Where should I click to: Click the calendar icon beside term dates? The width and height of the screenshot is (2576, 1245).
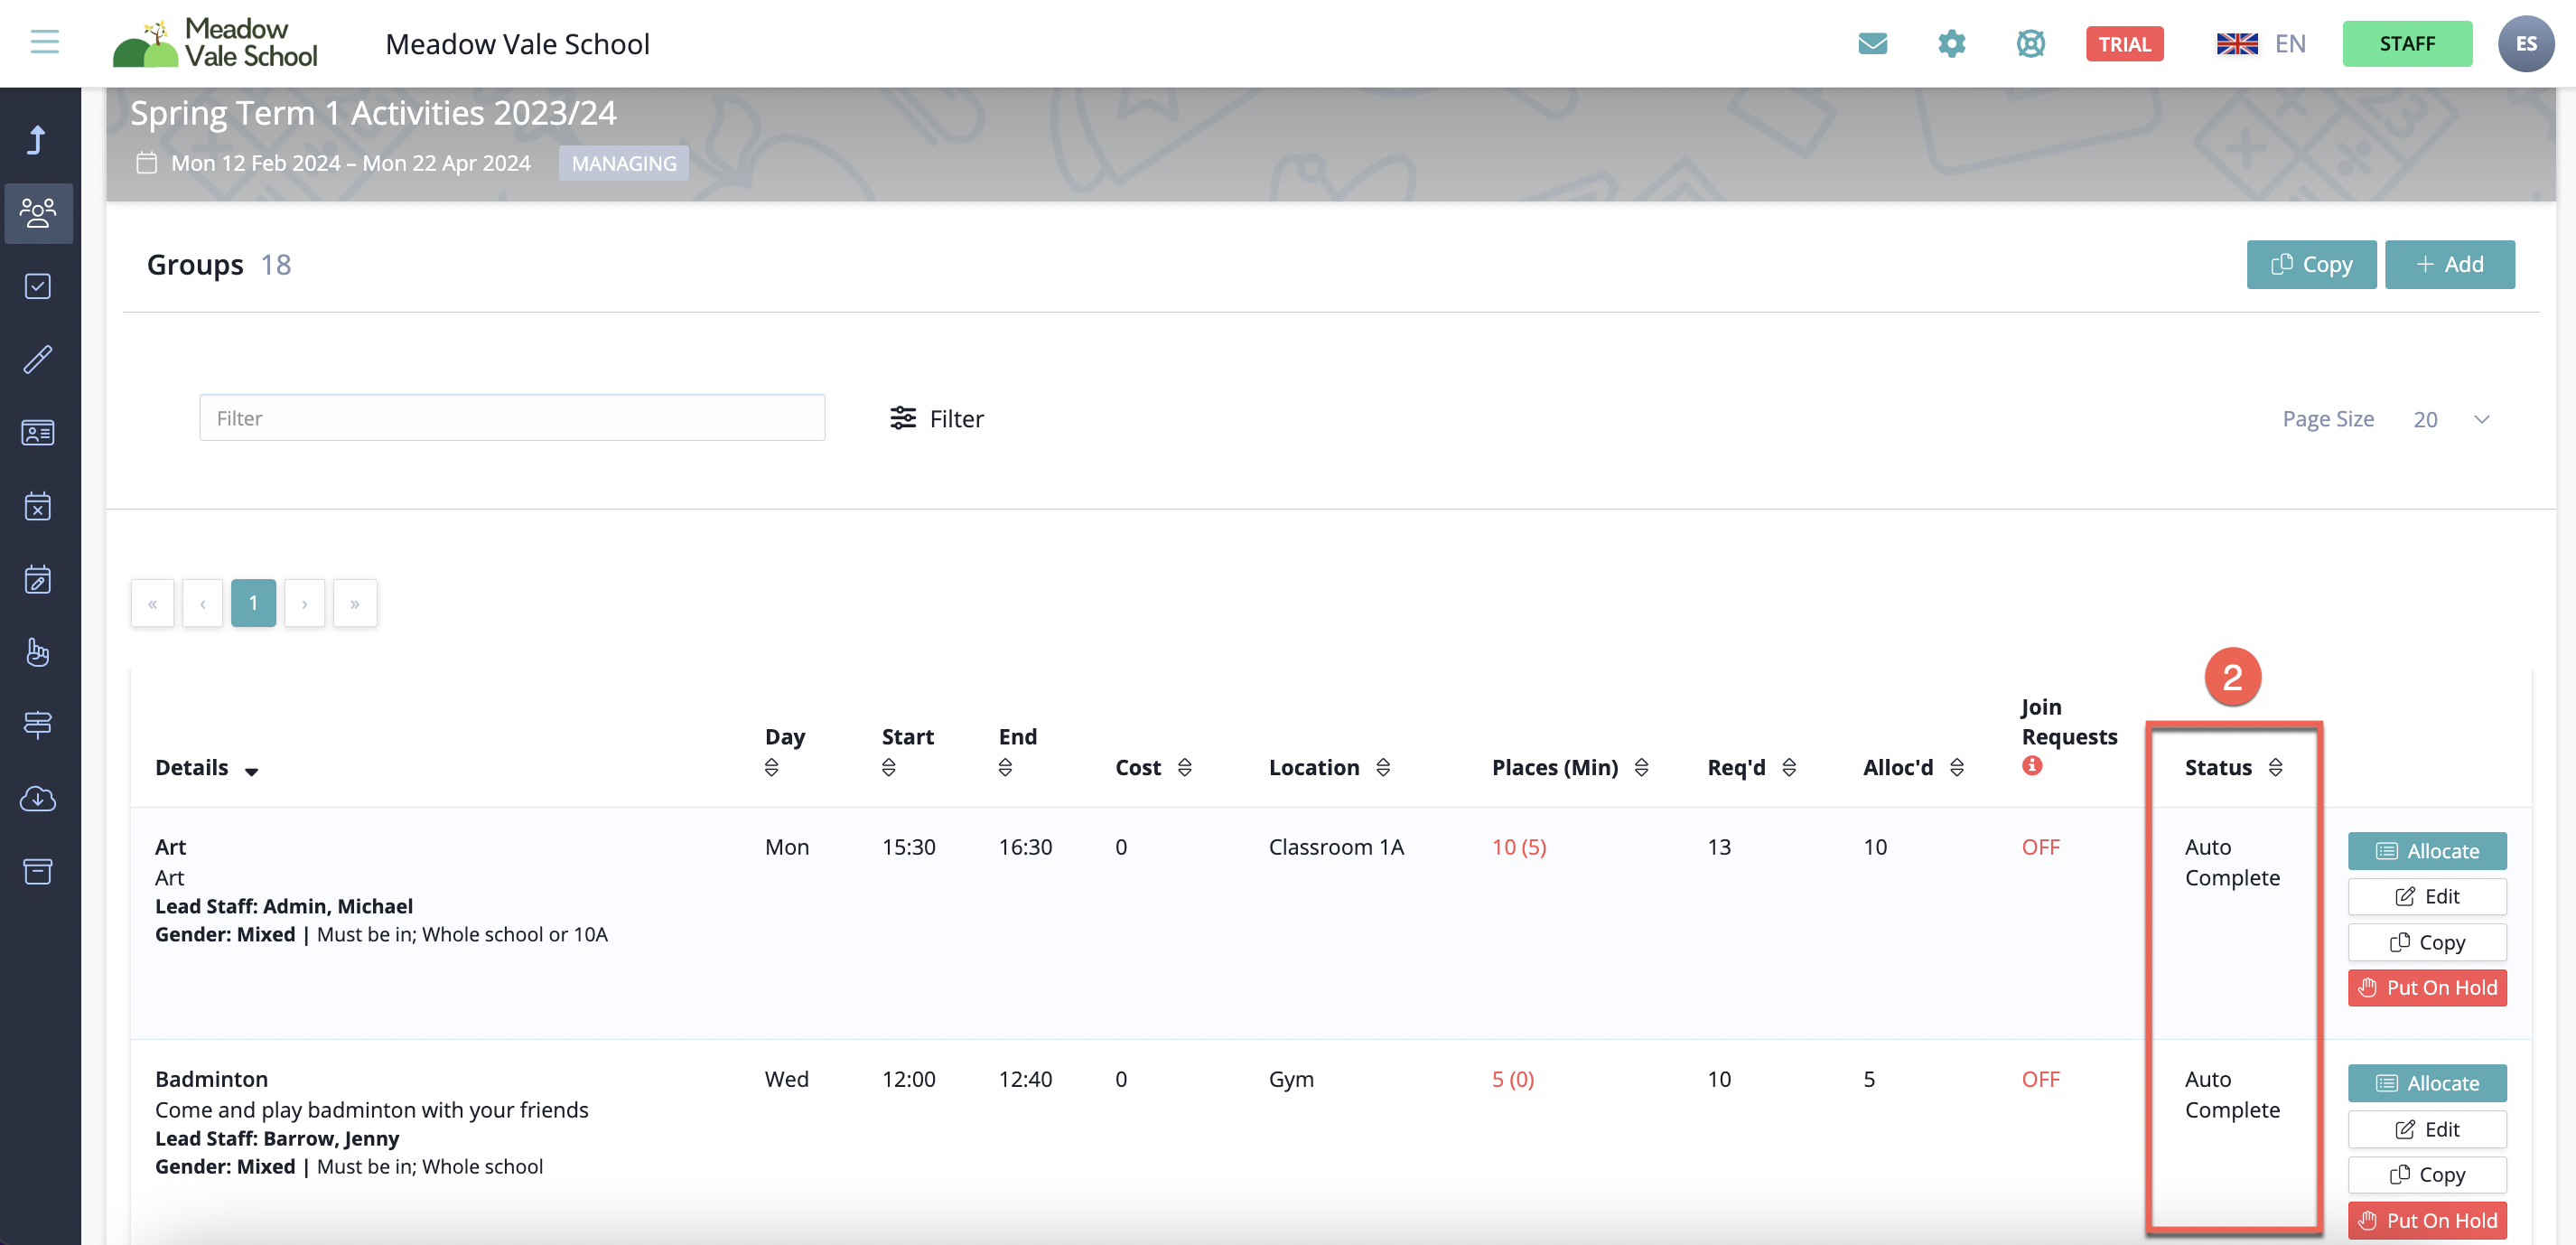[146, 163]
